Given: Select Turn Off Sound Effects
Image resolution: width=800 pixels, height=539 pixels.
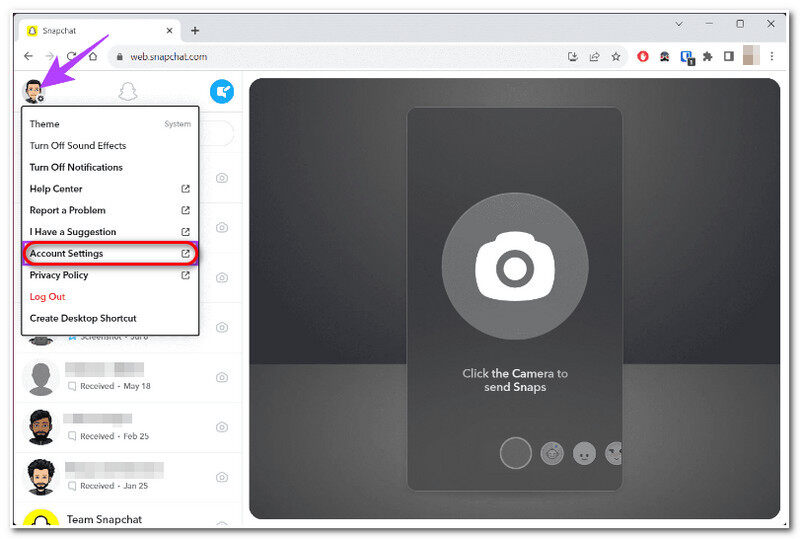Looking at the screenshot, I should click(x=110, y=145).
